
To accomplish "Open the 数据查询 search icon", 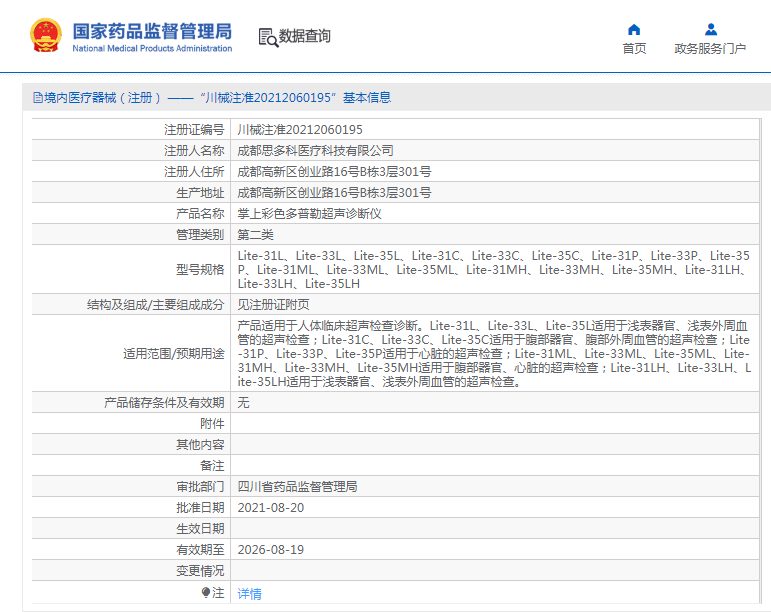I will pyautogui.click(x=268, y=37).
